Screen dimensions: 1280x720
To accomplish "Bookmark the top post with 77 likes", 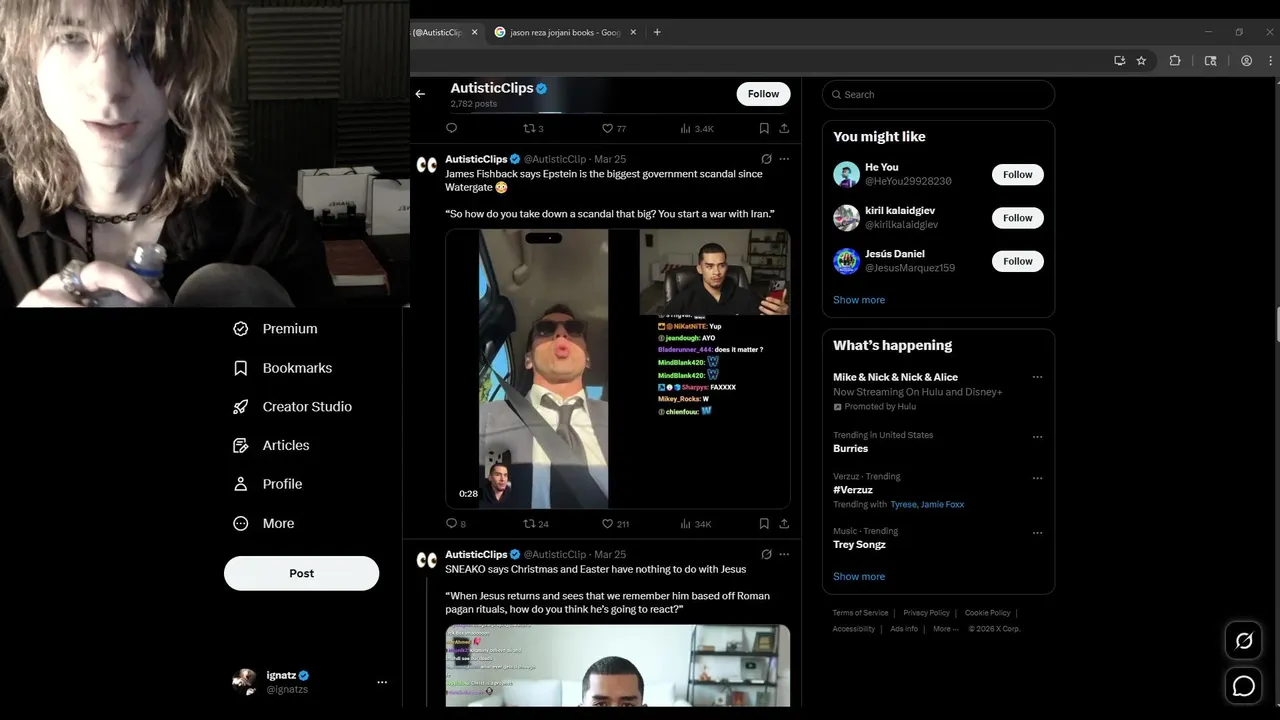I will pyautogui.click(x=764, y=128).
